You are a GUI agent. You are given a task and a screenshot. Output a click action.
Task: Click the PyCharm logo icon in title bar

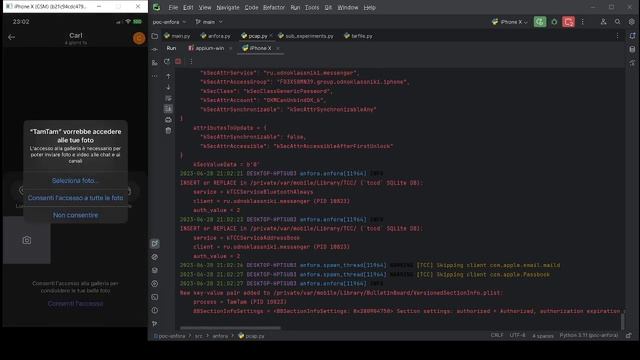click(x=157, y=7)
